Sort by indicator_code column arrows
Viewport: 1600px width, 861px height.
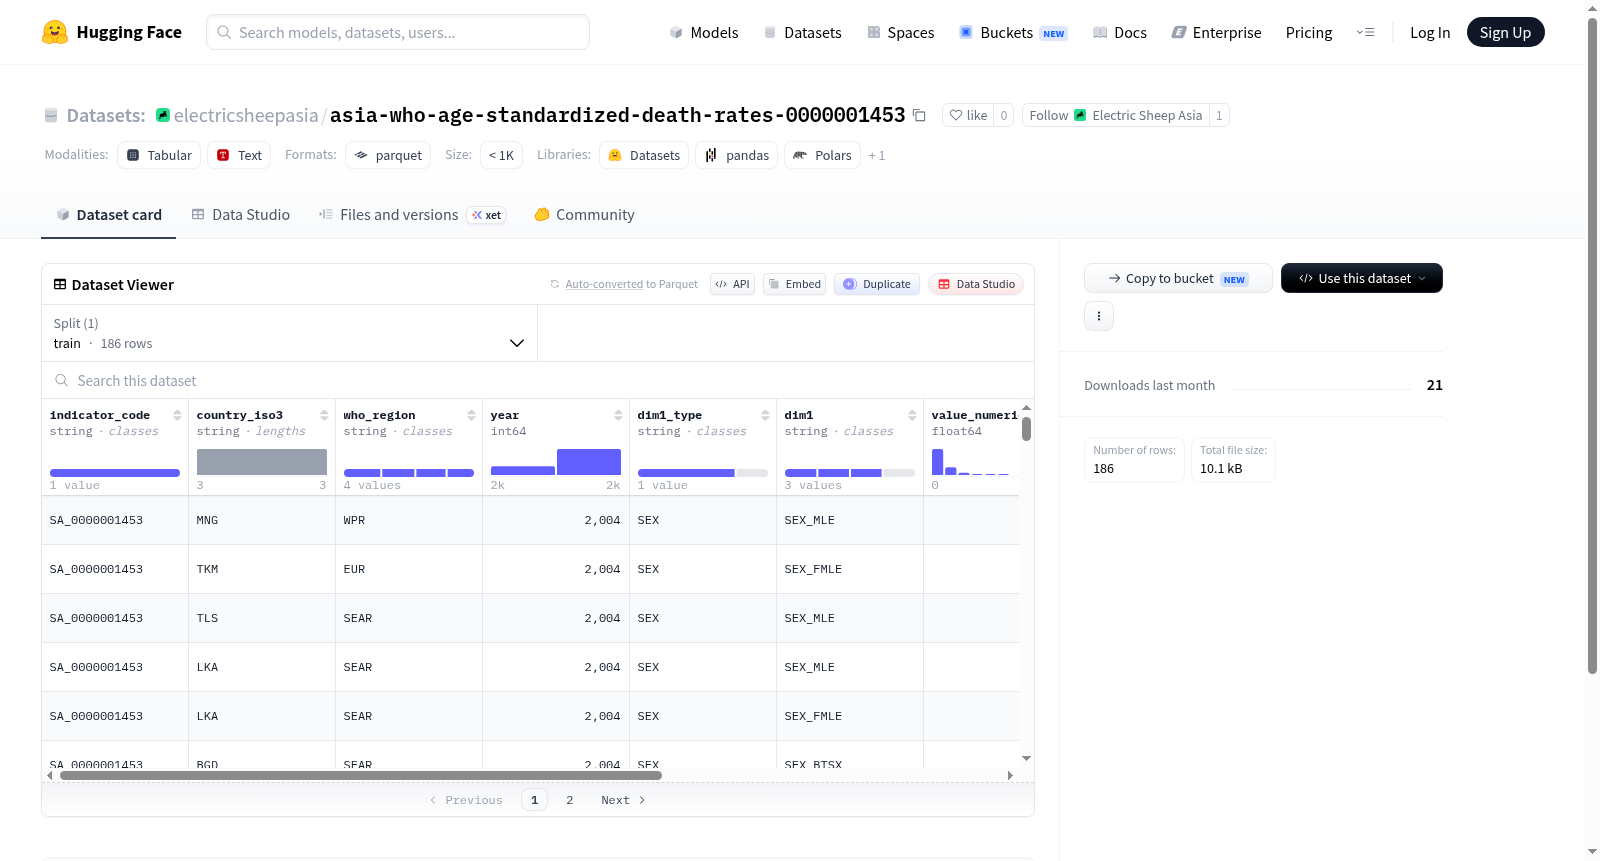(177, 415)
